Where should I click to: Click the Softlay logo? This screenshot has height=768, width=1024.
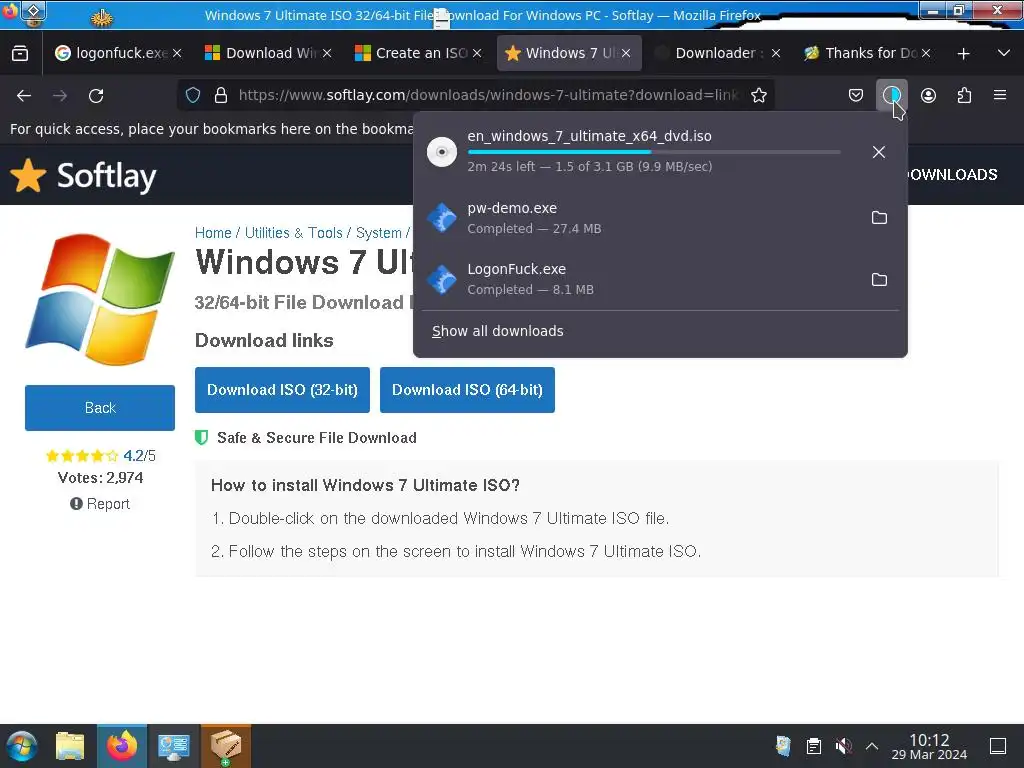[84, 176]
